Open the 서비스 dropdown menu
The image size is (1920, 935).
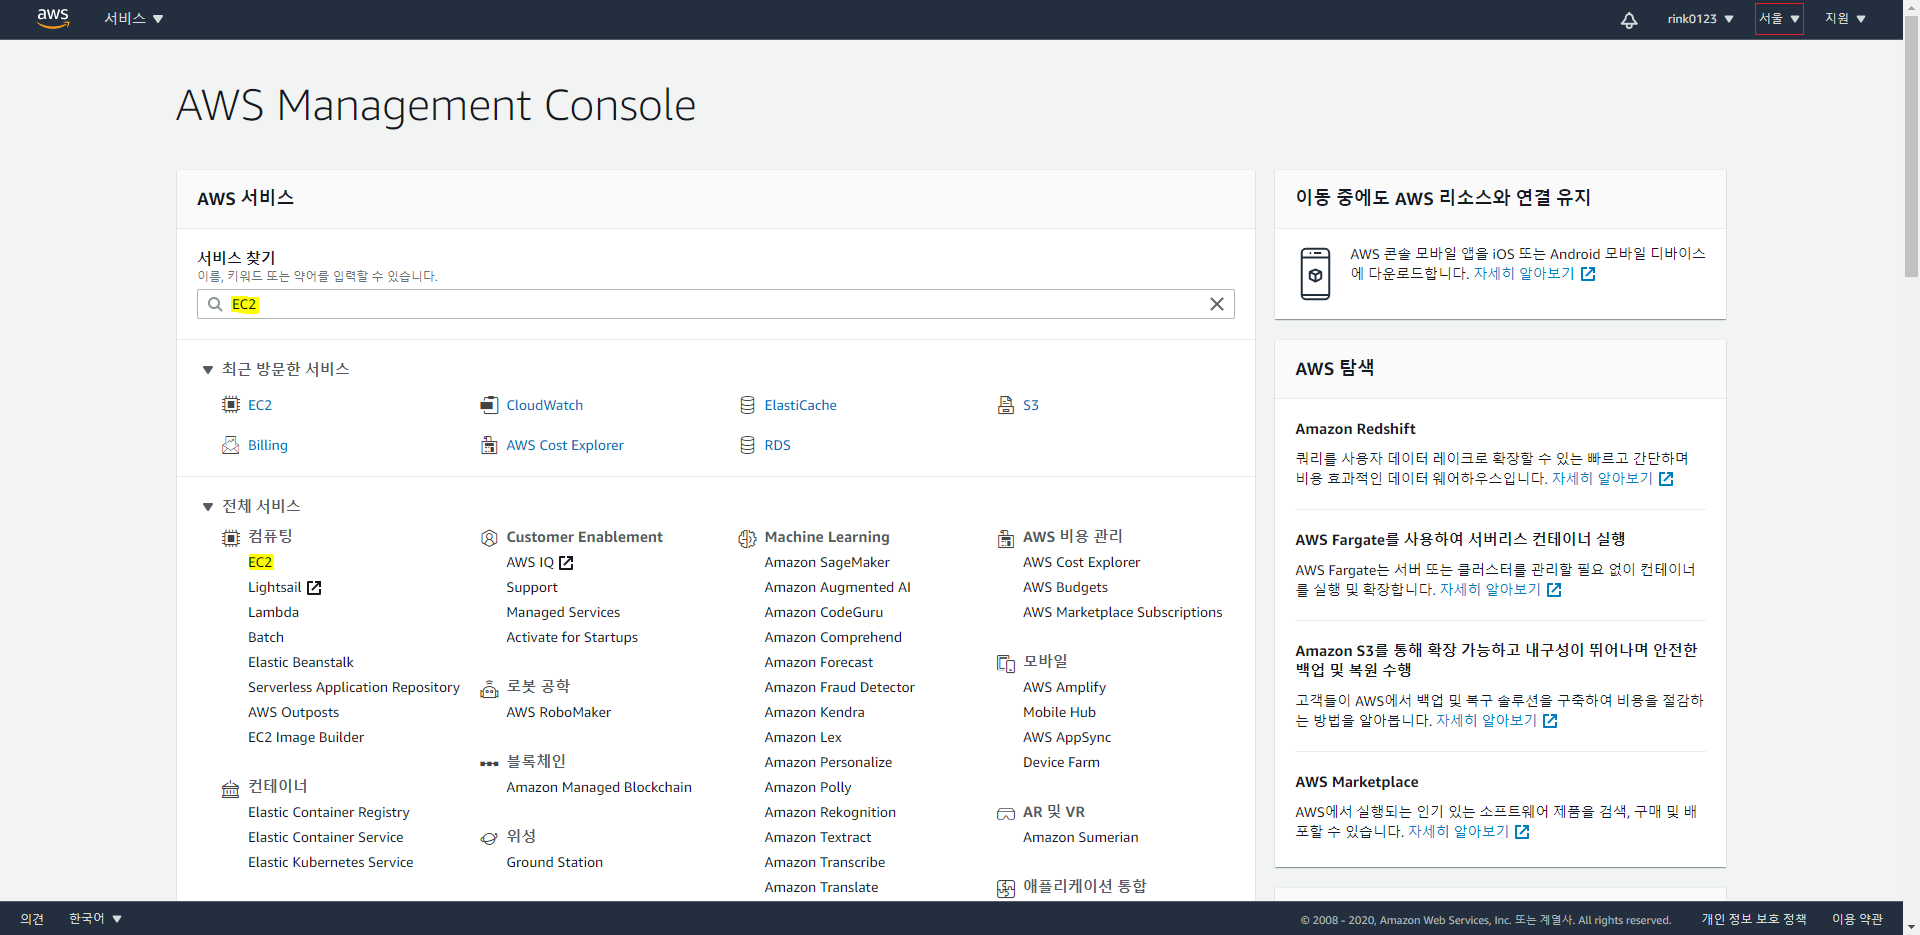click(133, 19)
